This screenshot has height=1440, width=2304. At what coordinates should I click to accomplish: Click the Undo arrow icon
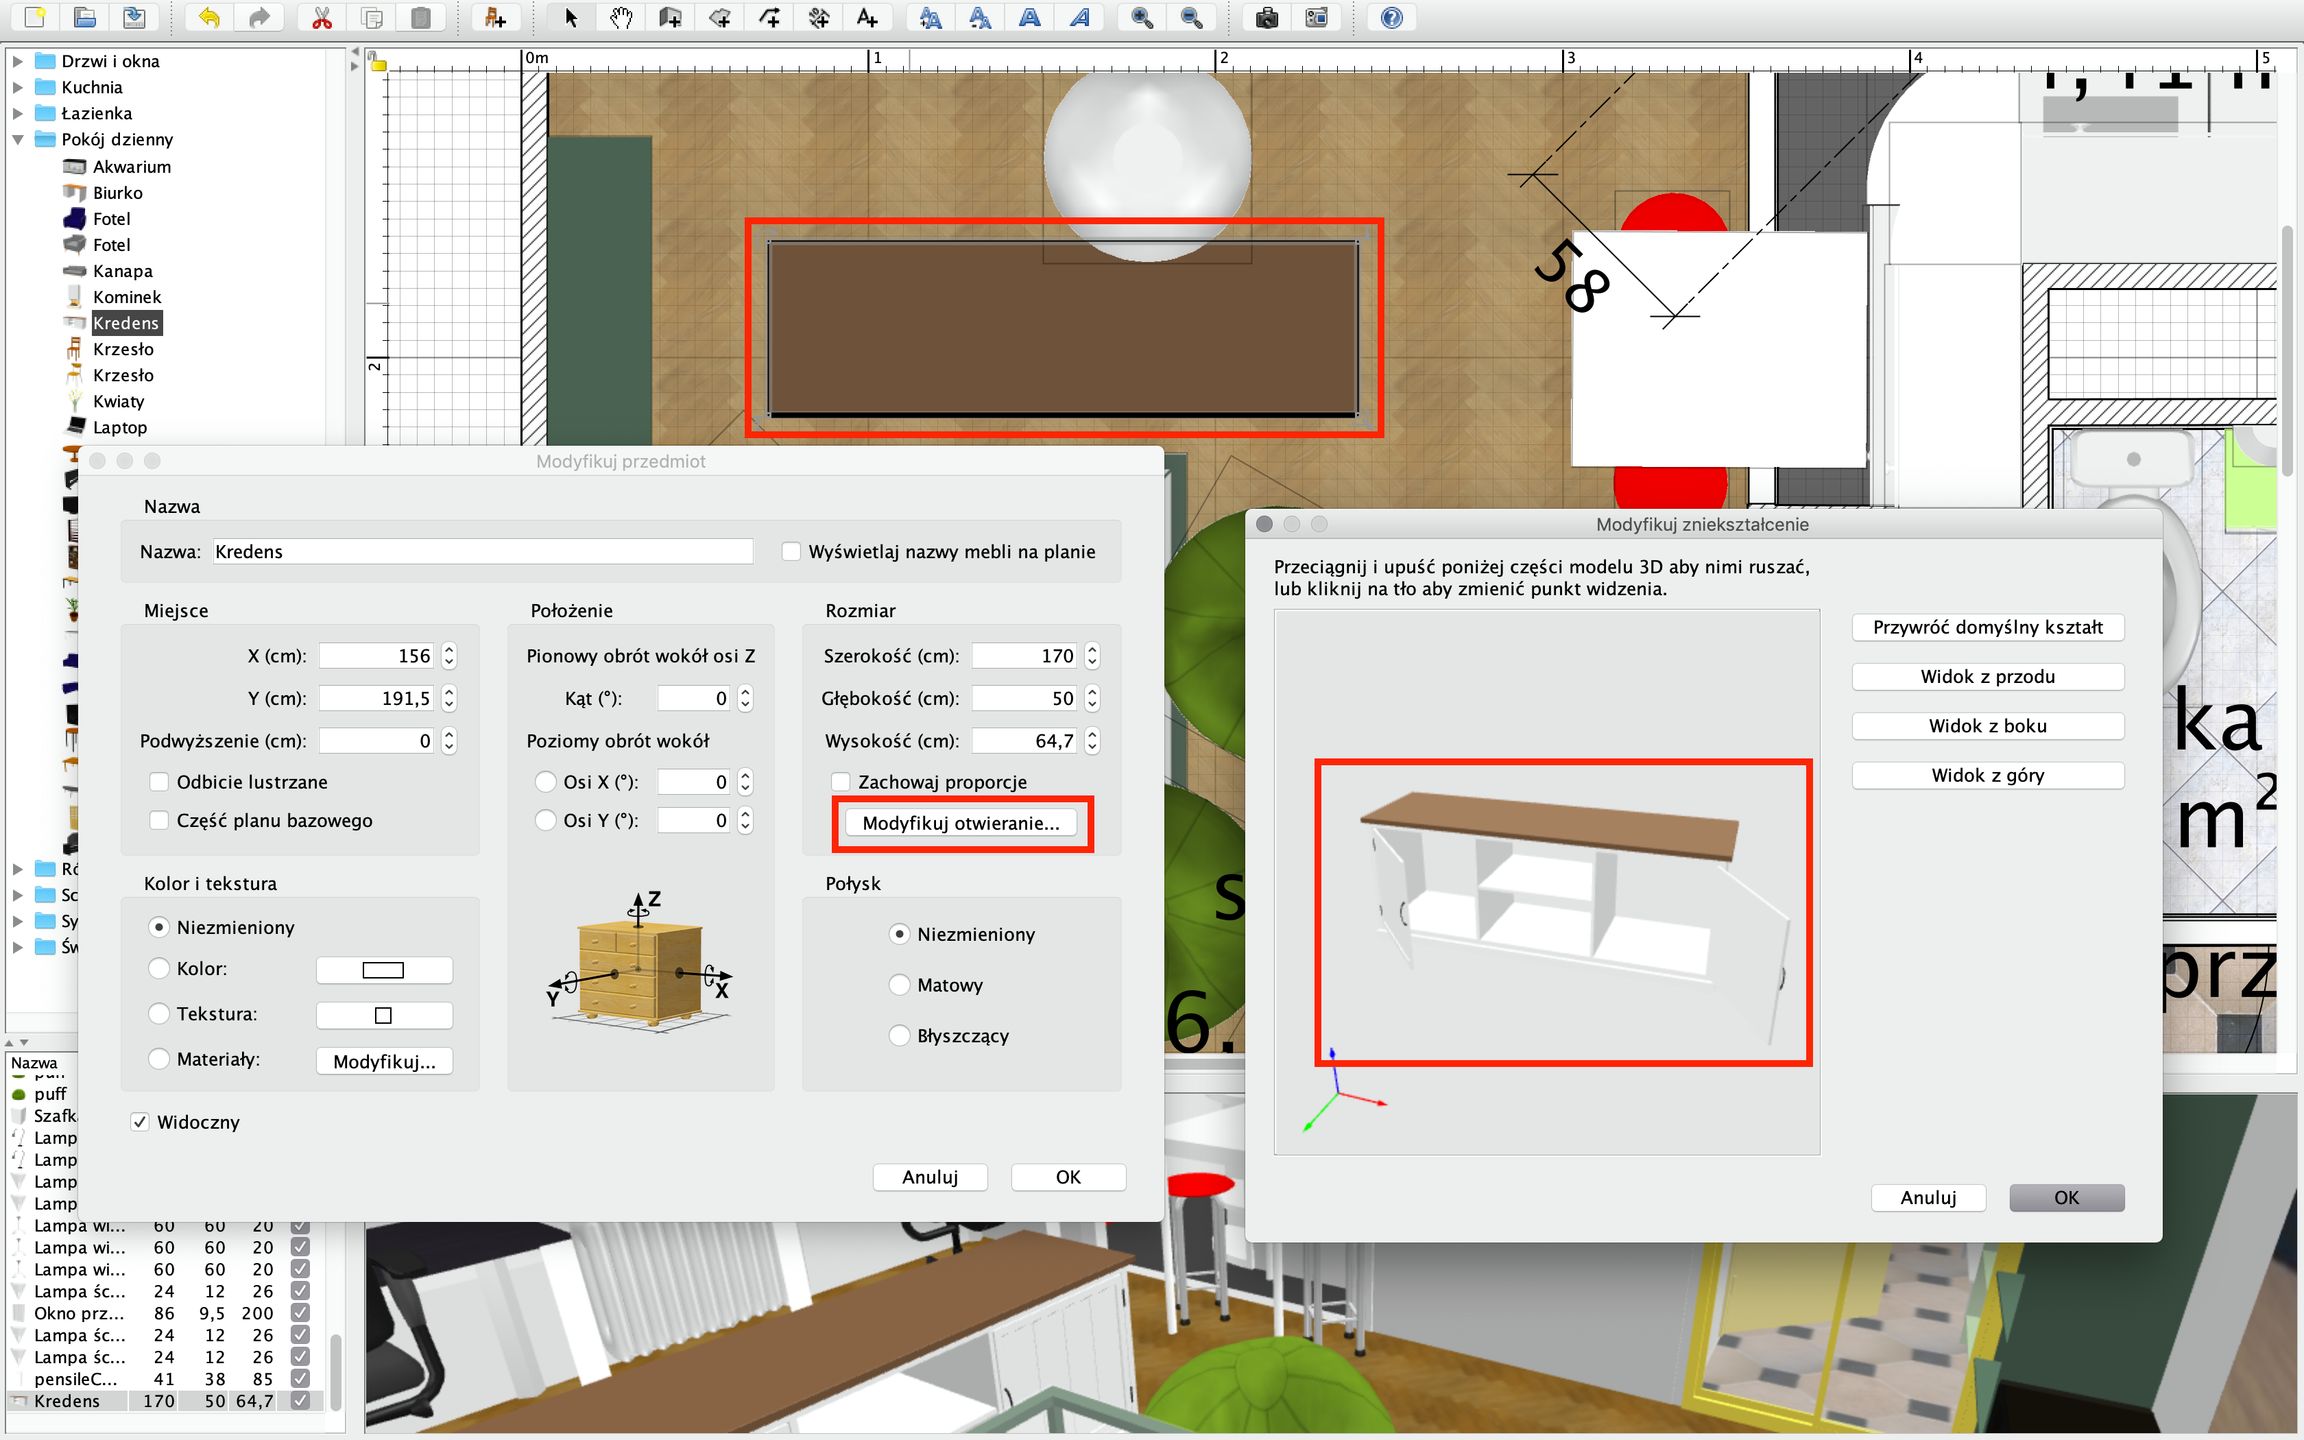[209, 18]
